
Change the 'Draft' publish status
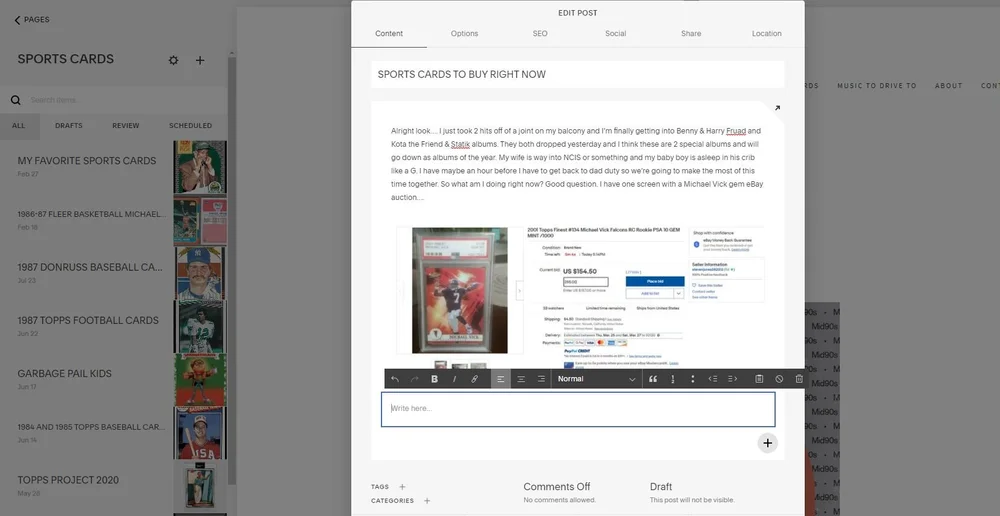pos(661,487)
